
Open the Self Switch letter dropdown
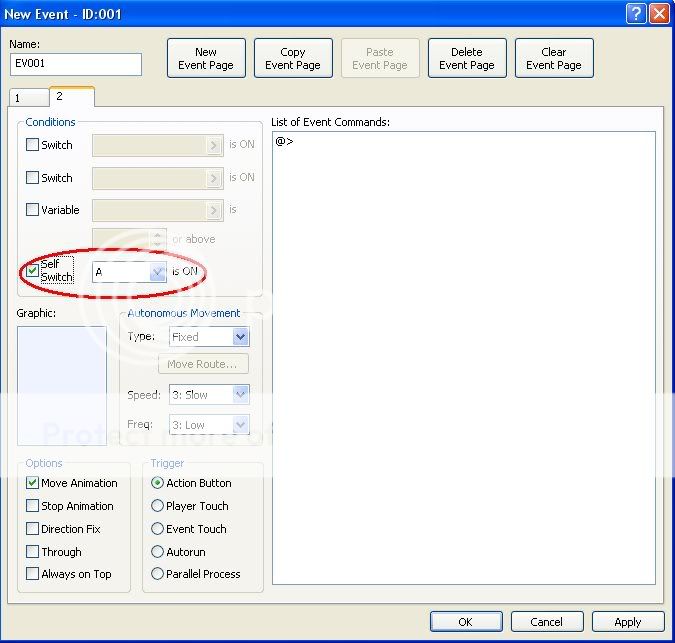click(x=157, y=272)
